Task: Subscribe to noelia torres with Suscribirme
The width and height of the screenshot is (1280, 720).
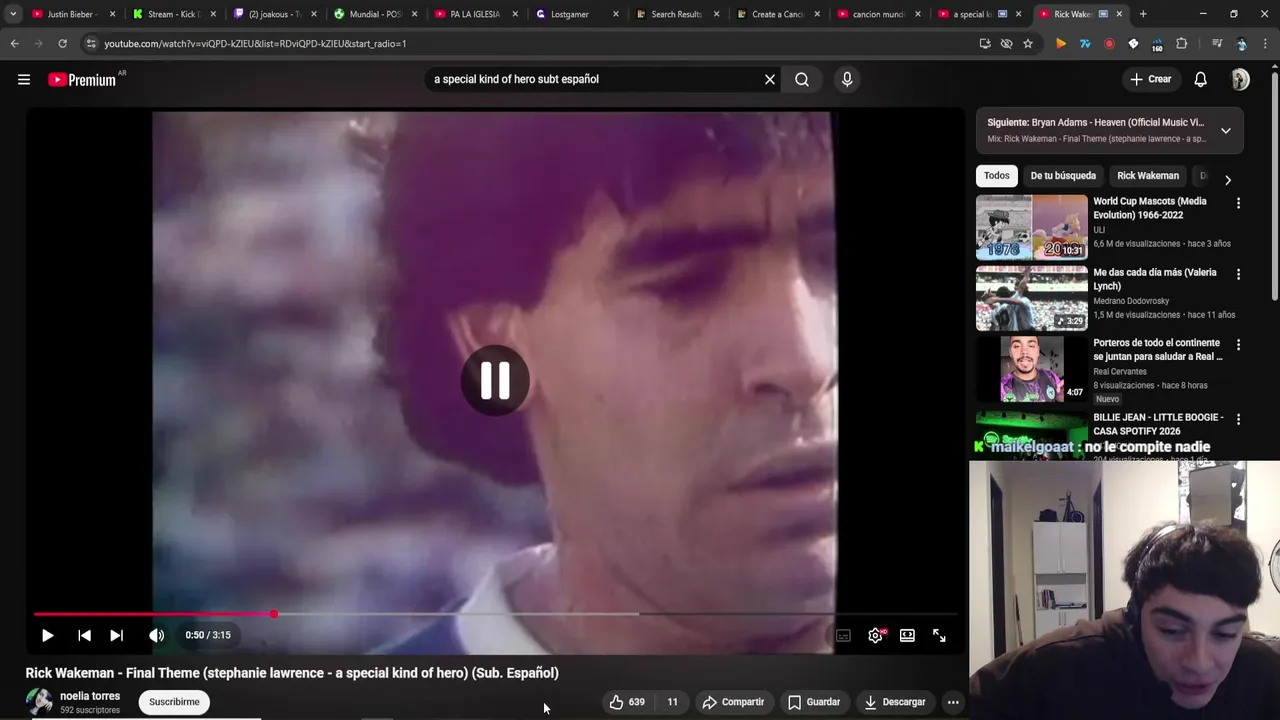Action: pos(174,702)
